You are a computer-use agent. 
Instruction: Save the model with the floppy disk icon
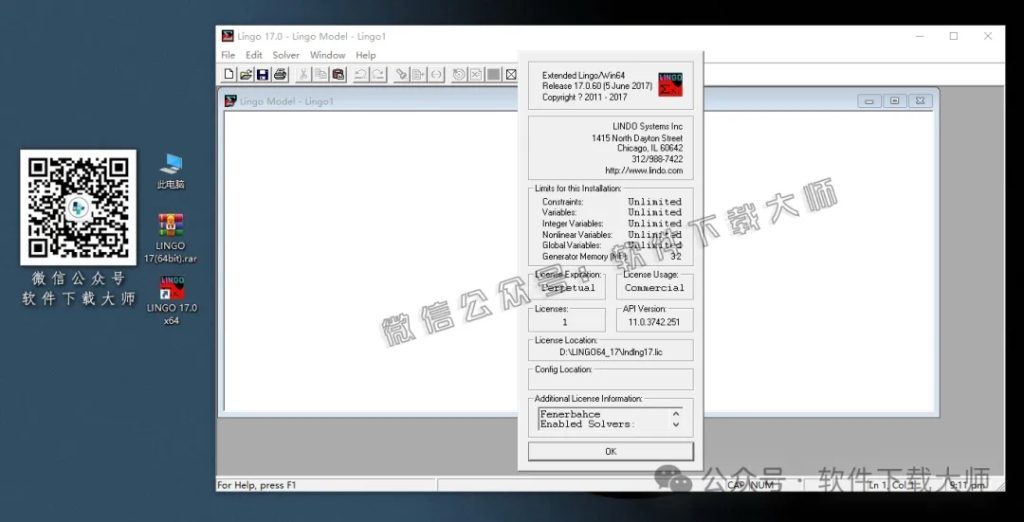262,75
